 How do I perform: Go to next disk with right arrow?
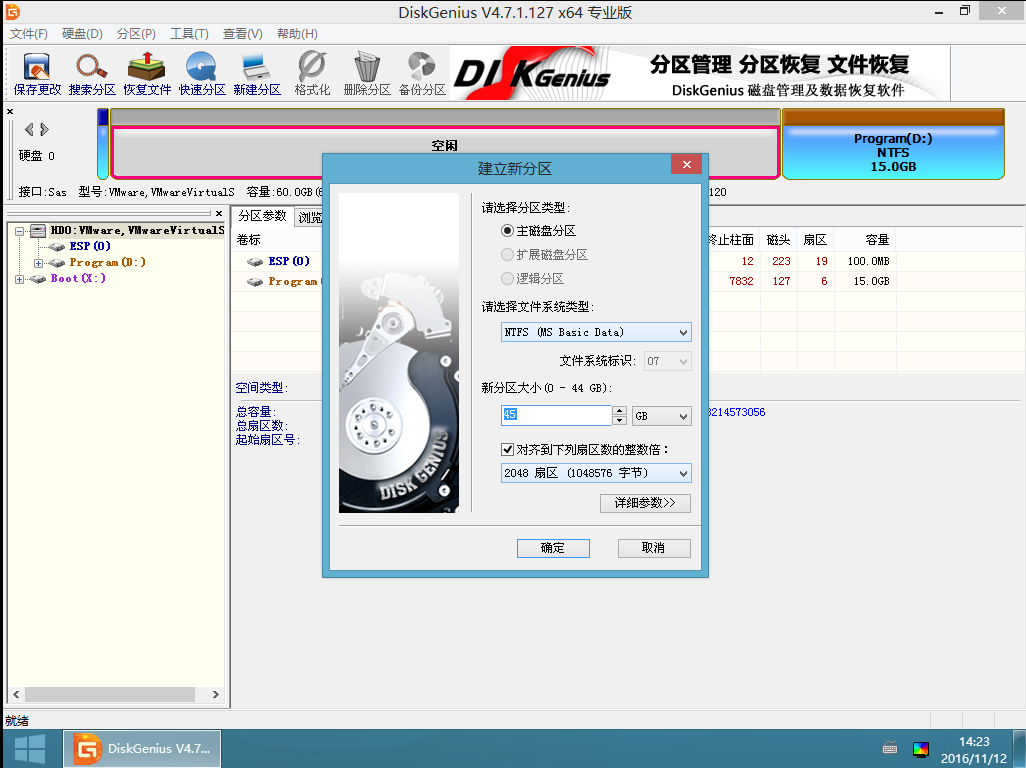[44, 130]
